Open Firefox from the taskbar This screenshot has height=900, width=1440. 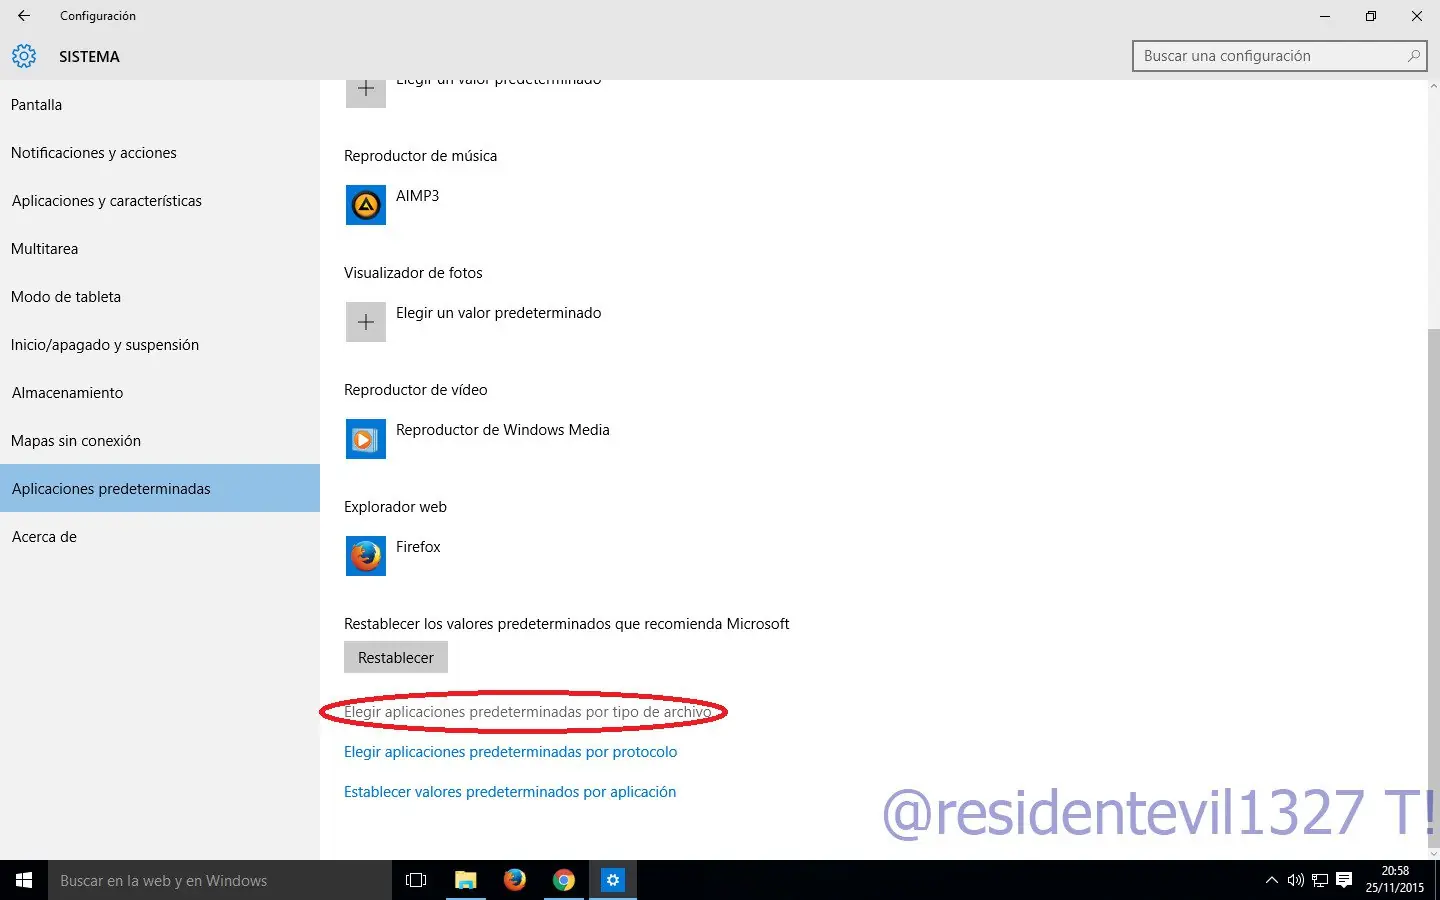point(515,880)
